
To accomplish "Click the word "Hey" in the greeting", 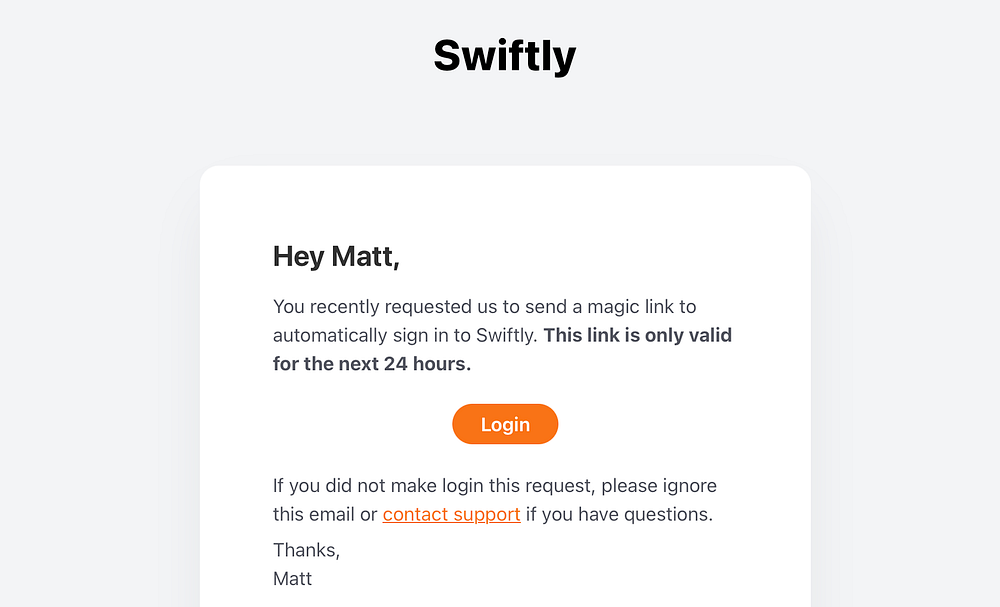I will (298, 257).
